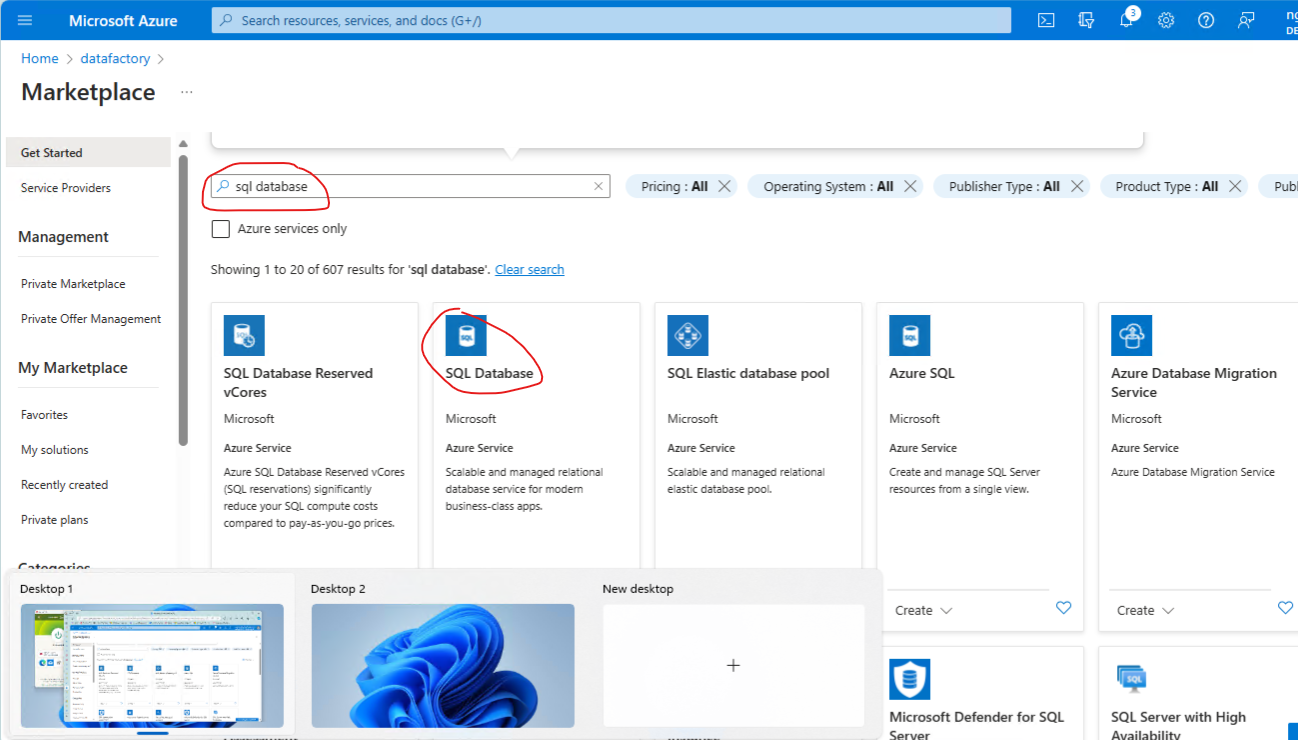Open the Marketplace ellipsis more options
1298x740 pixels.
tap(187, 92)
